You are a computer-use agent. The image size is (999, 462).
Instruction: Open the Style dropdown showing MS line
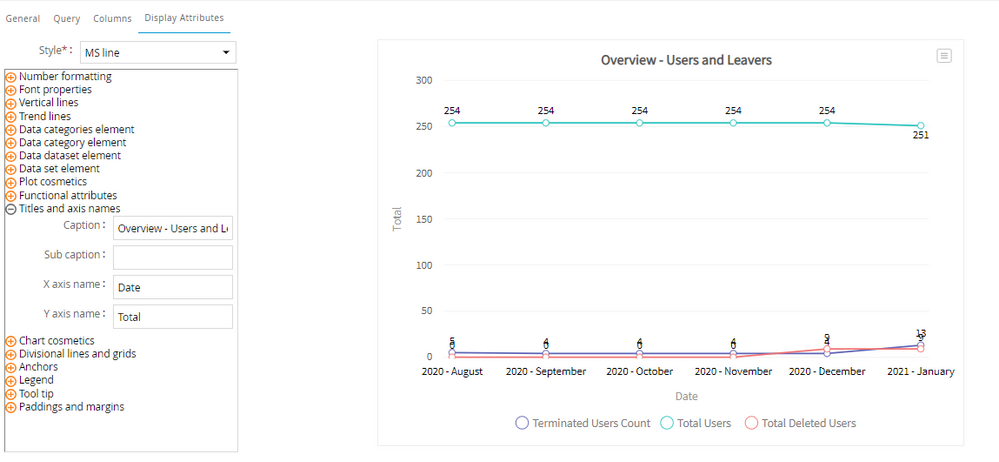(x=158, y=52)
